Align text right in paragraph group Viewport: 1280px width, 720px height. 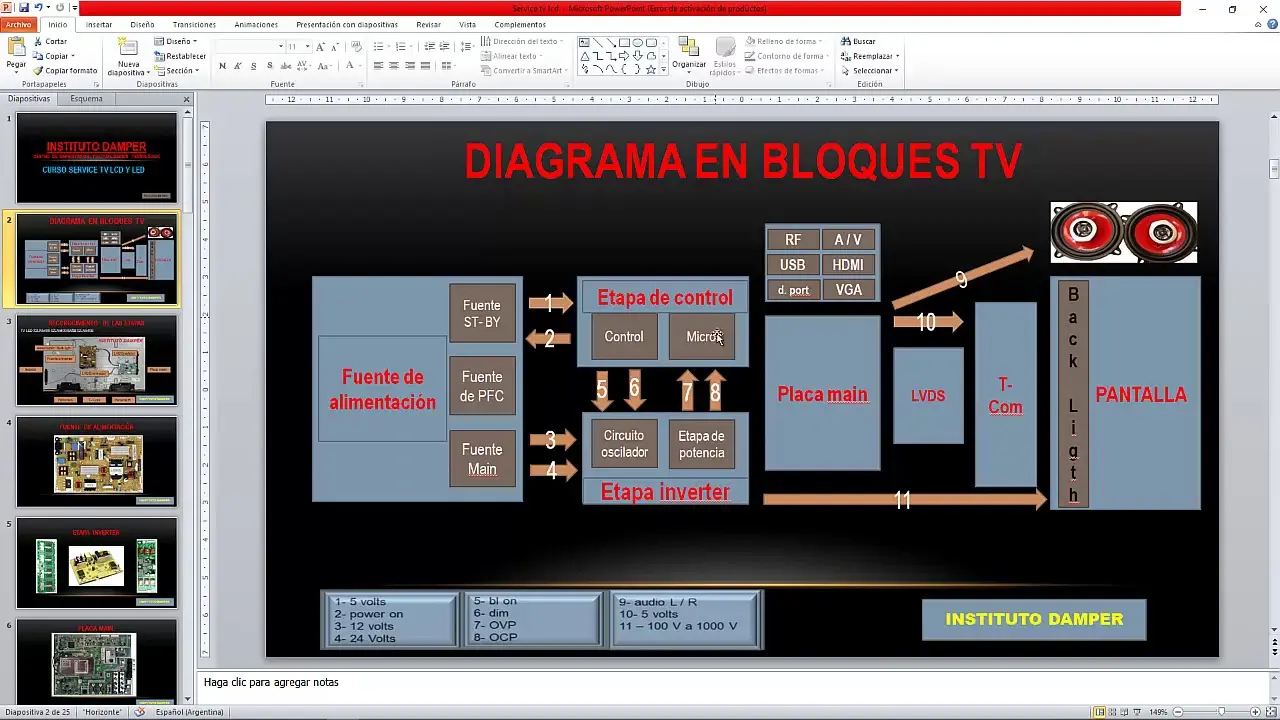tap(410, 66)
